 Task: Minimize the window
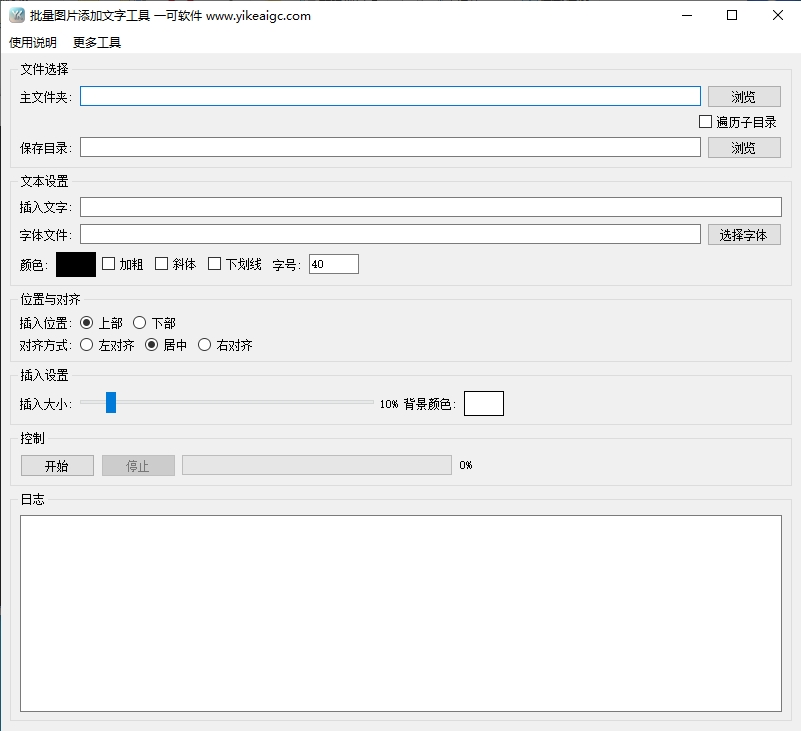tap(687, 15)
